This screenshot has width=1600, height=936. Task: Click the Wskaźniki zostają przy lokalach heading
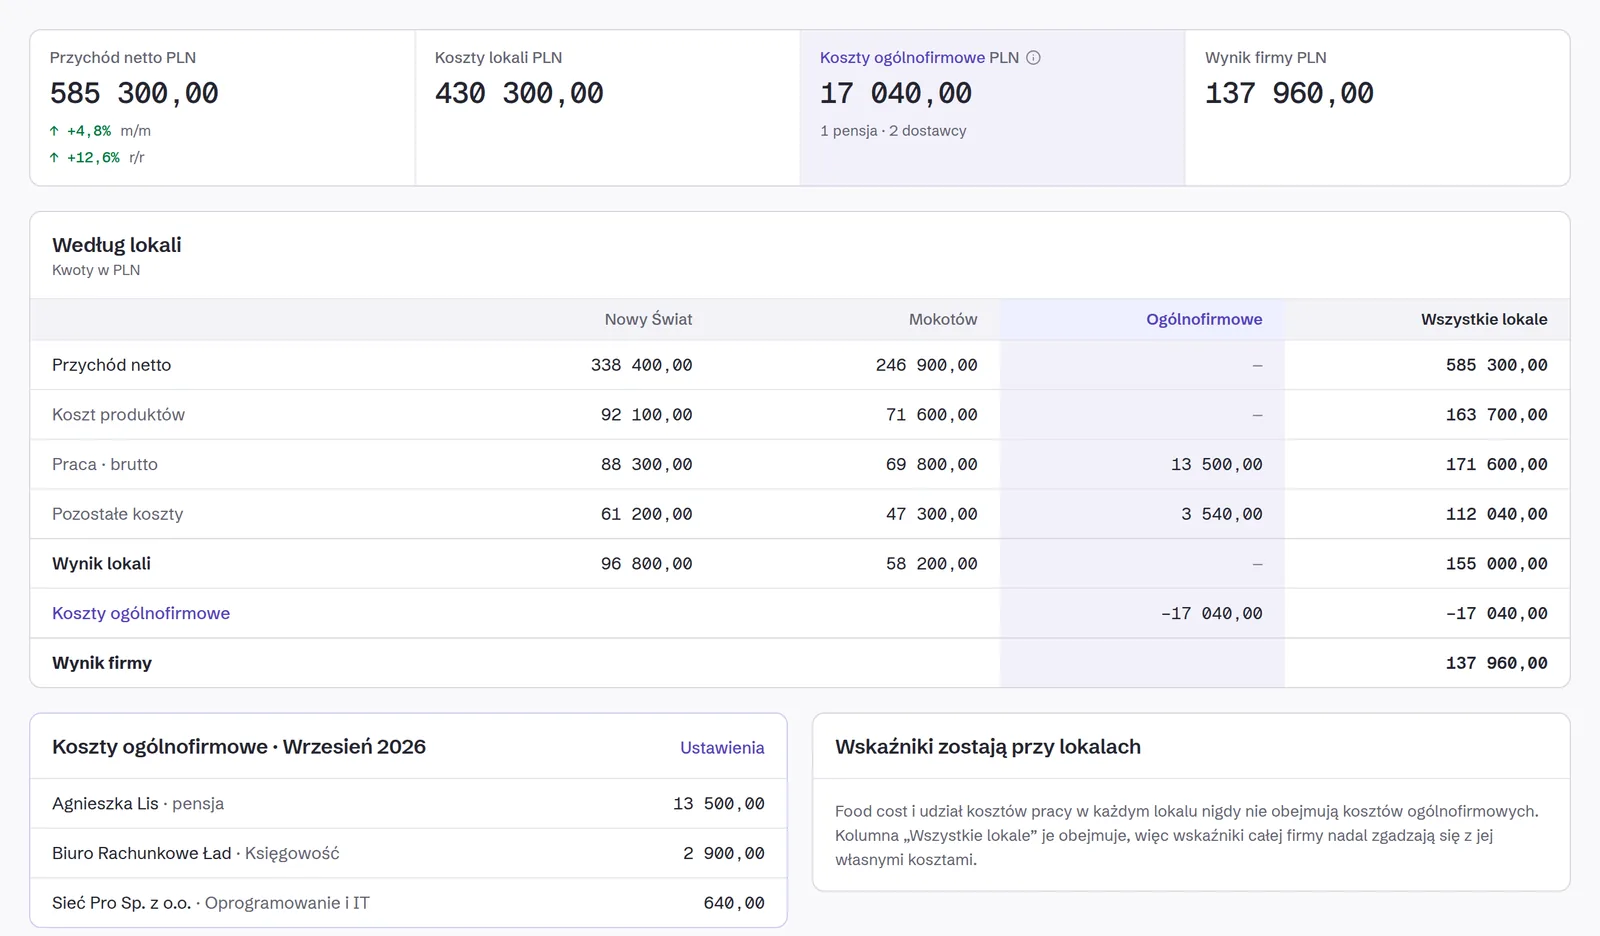(988, 747)
